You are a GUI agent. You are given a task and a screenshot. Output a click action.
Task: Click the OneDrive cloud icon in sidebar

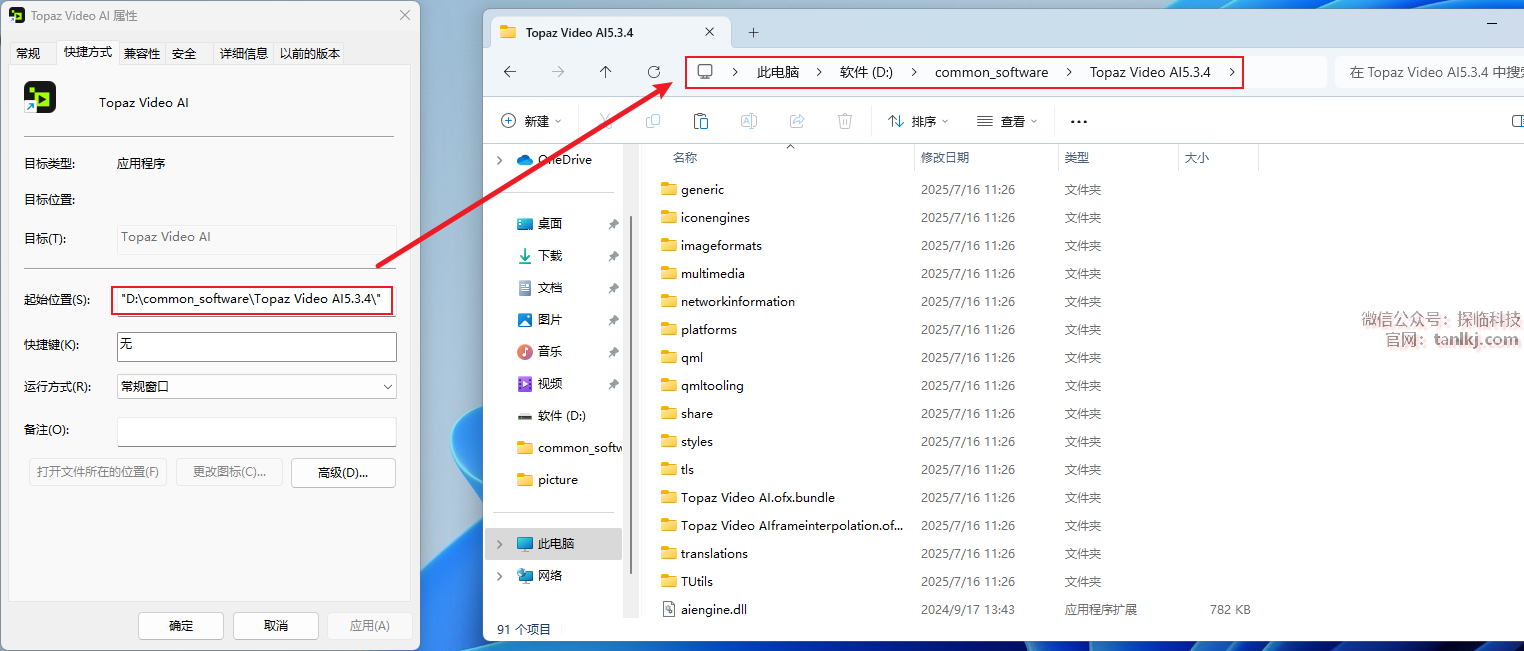point(525,160)
